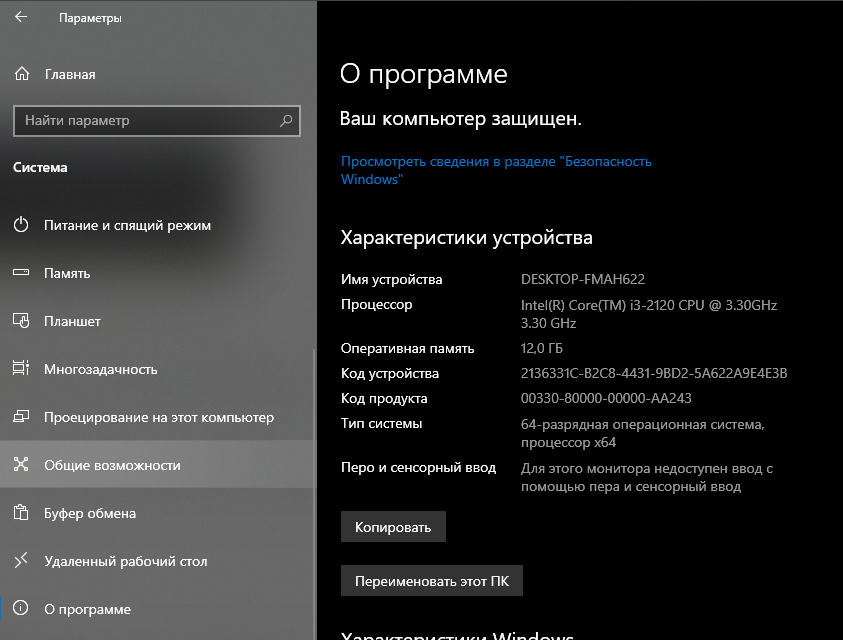Click the power icon for Питание и спящий режим

point(22,225)
